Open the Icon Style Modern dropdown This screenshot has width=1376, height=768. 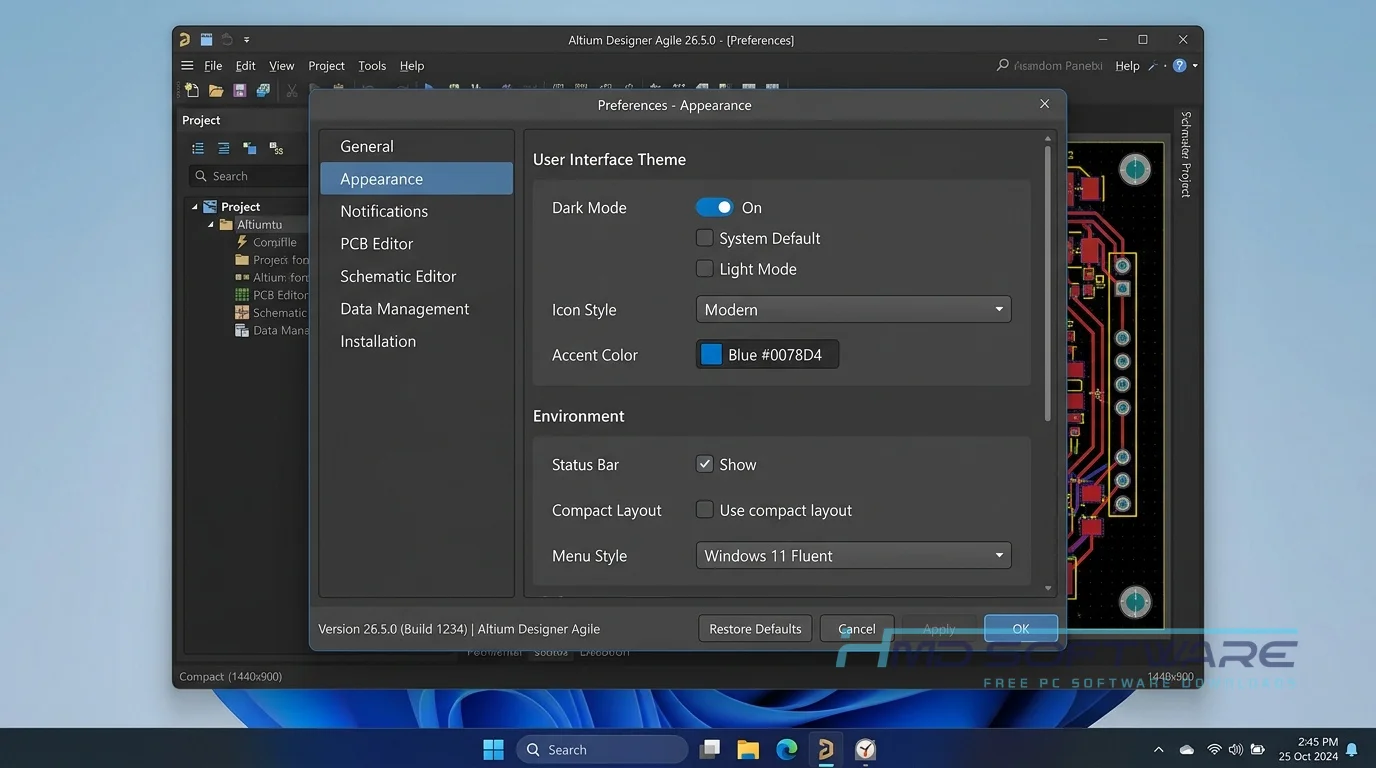853,310
